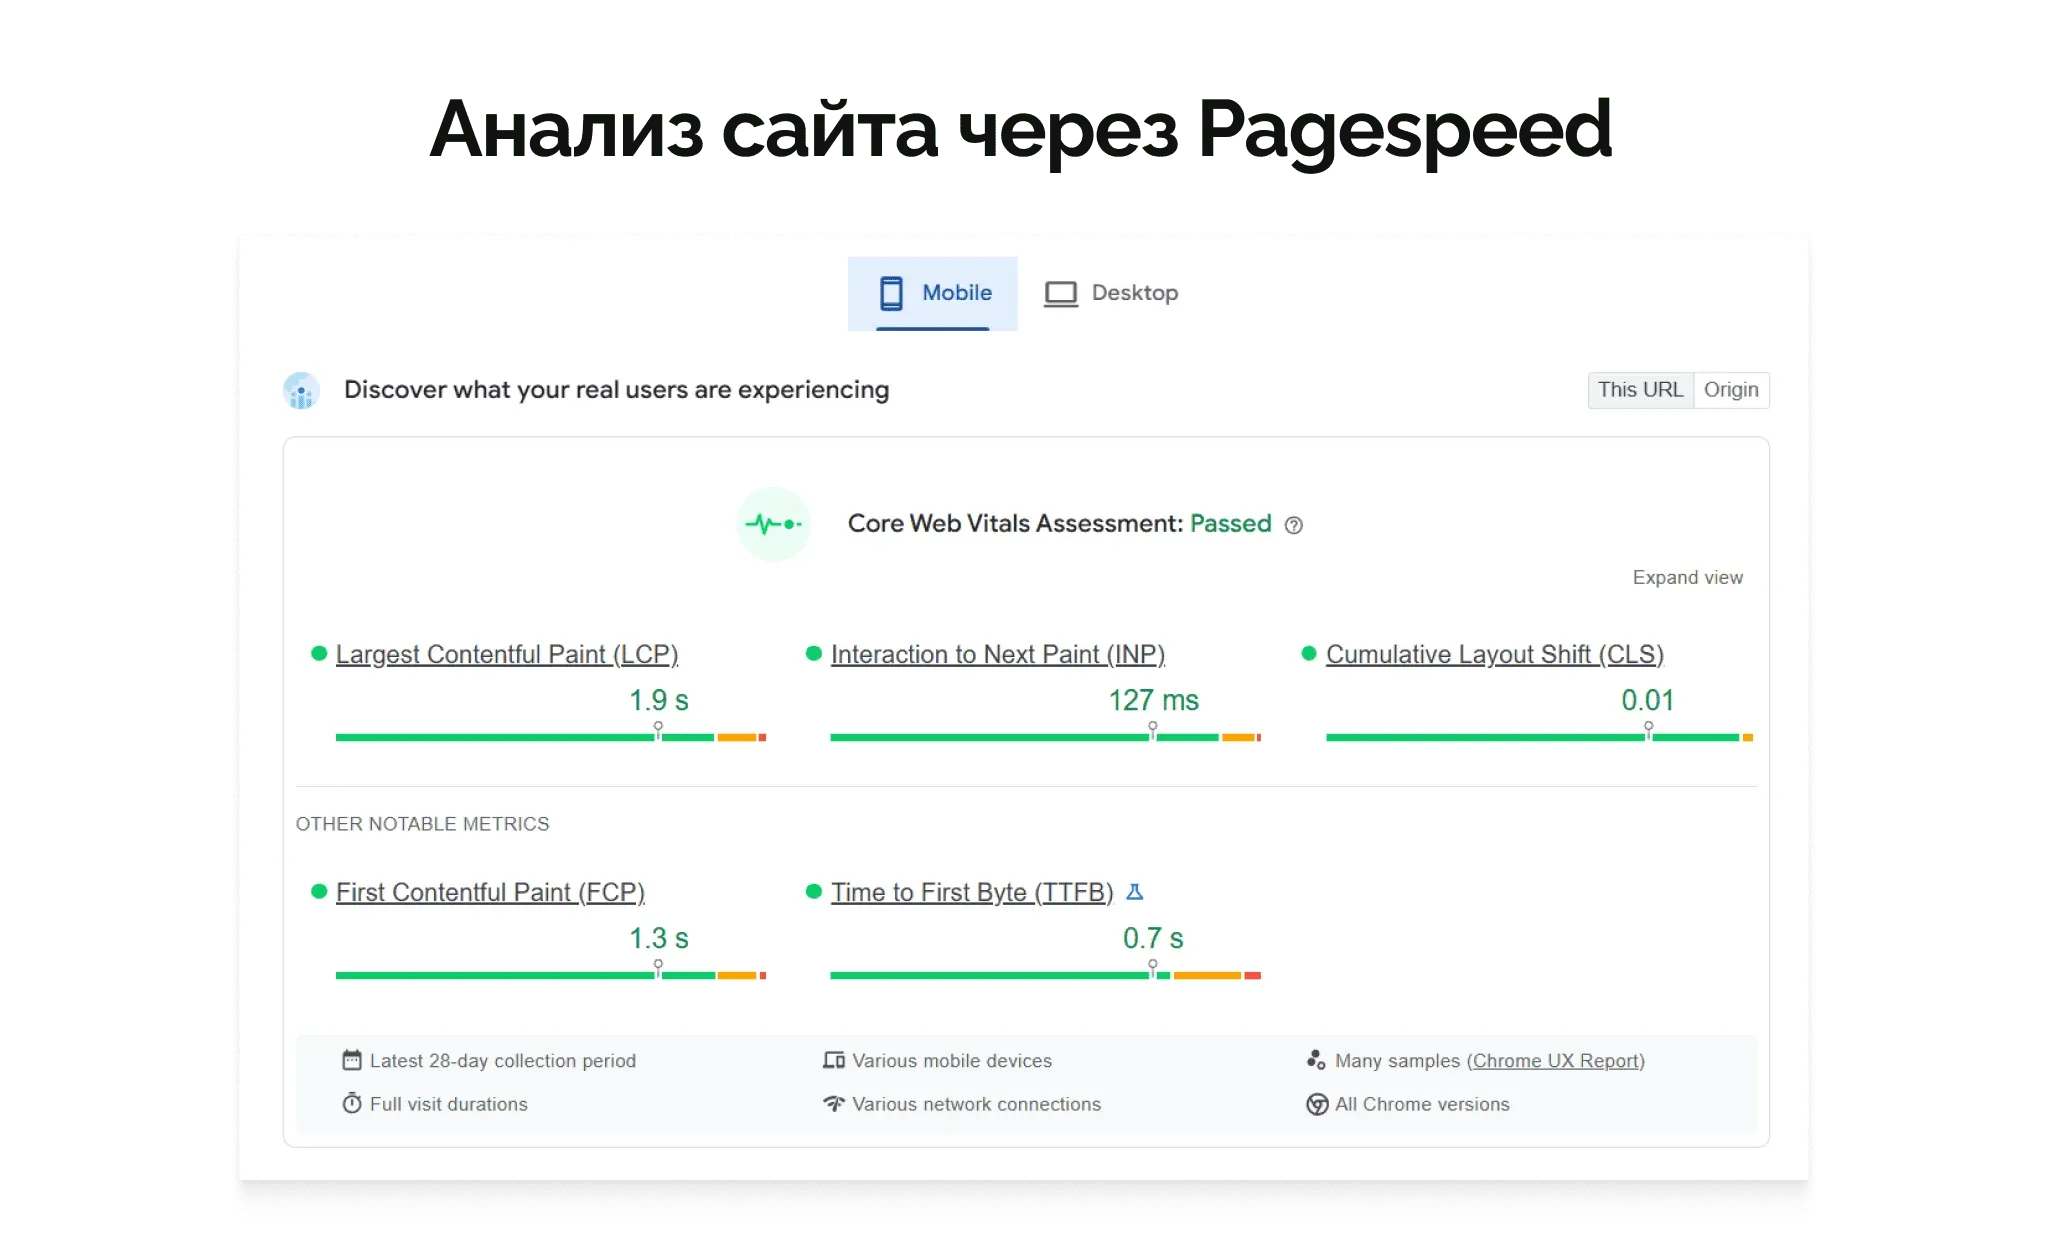
Task: Click the real users experience icon
Action: pos(301,390)
